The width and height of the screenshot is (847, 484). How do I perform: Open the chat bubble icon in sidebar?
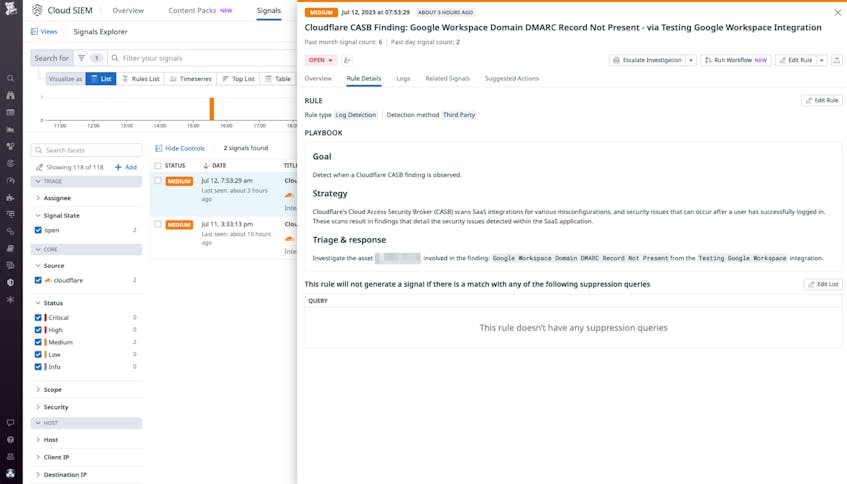pos(10,422)
